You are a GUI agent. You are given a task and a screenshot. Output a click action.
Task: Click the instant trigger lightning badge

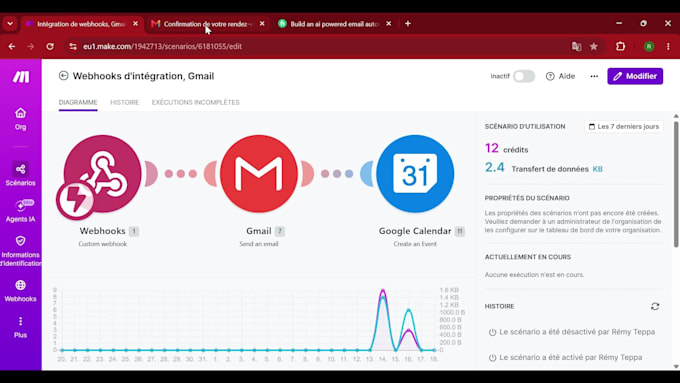pos(75,200)
